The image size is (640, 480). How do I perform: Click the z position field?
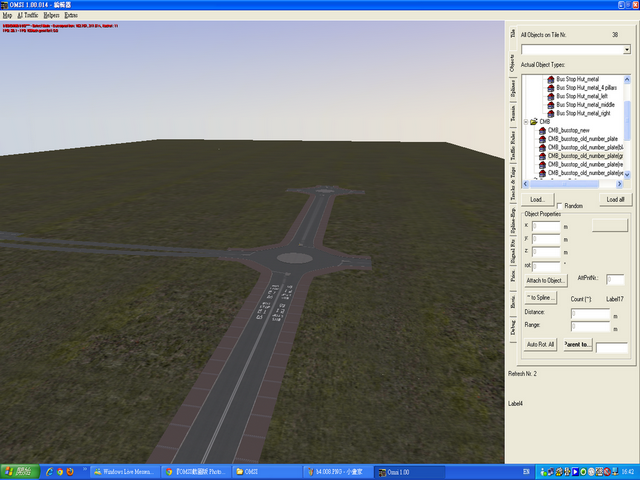tap(546, 252)
